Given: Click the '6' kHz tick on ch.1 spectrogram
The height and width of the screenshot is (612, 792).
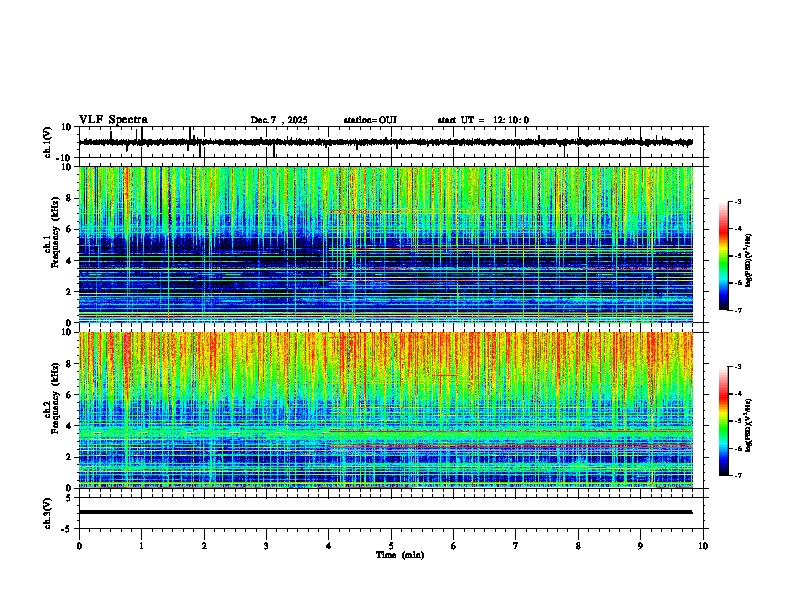Looking at the screenshot, I should pos(69,229).
